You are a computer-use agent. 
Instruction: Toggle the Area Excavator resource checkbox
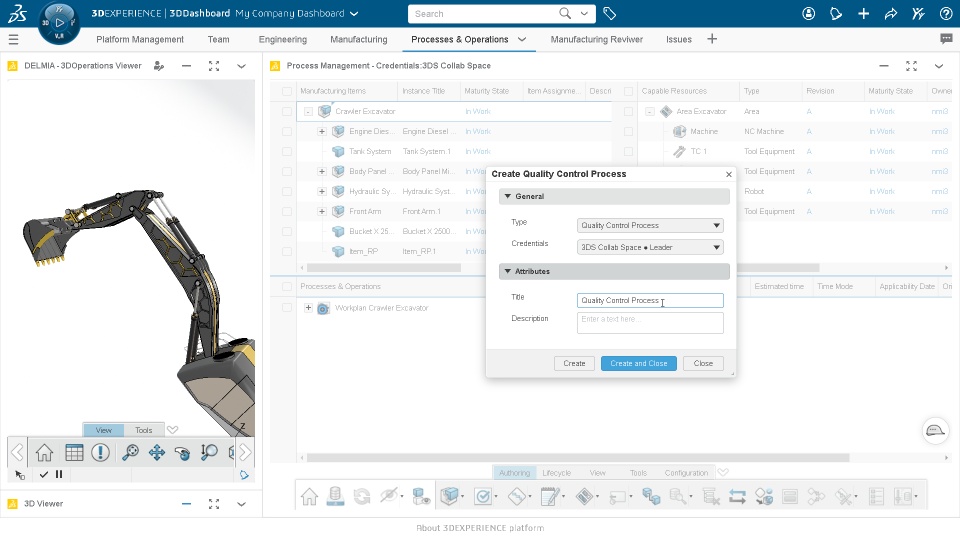pos(628,111)
